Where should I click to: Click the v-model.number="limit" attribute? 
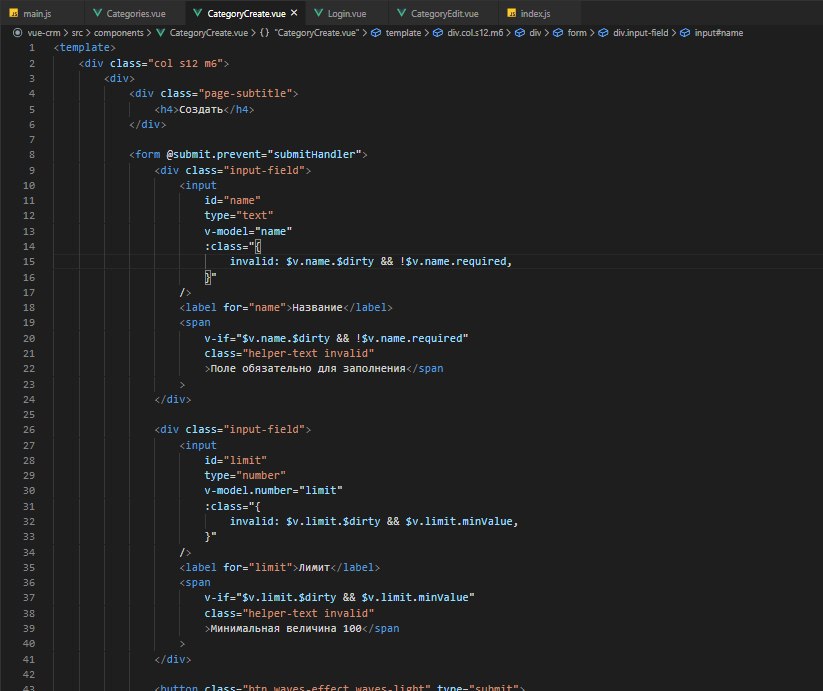tap(273, 491)
